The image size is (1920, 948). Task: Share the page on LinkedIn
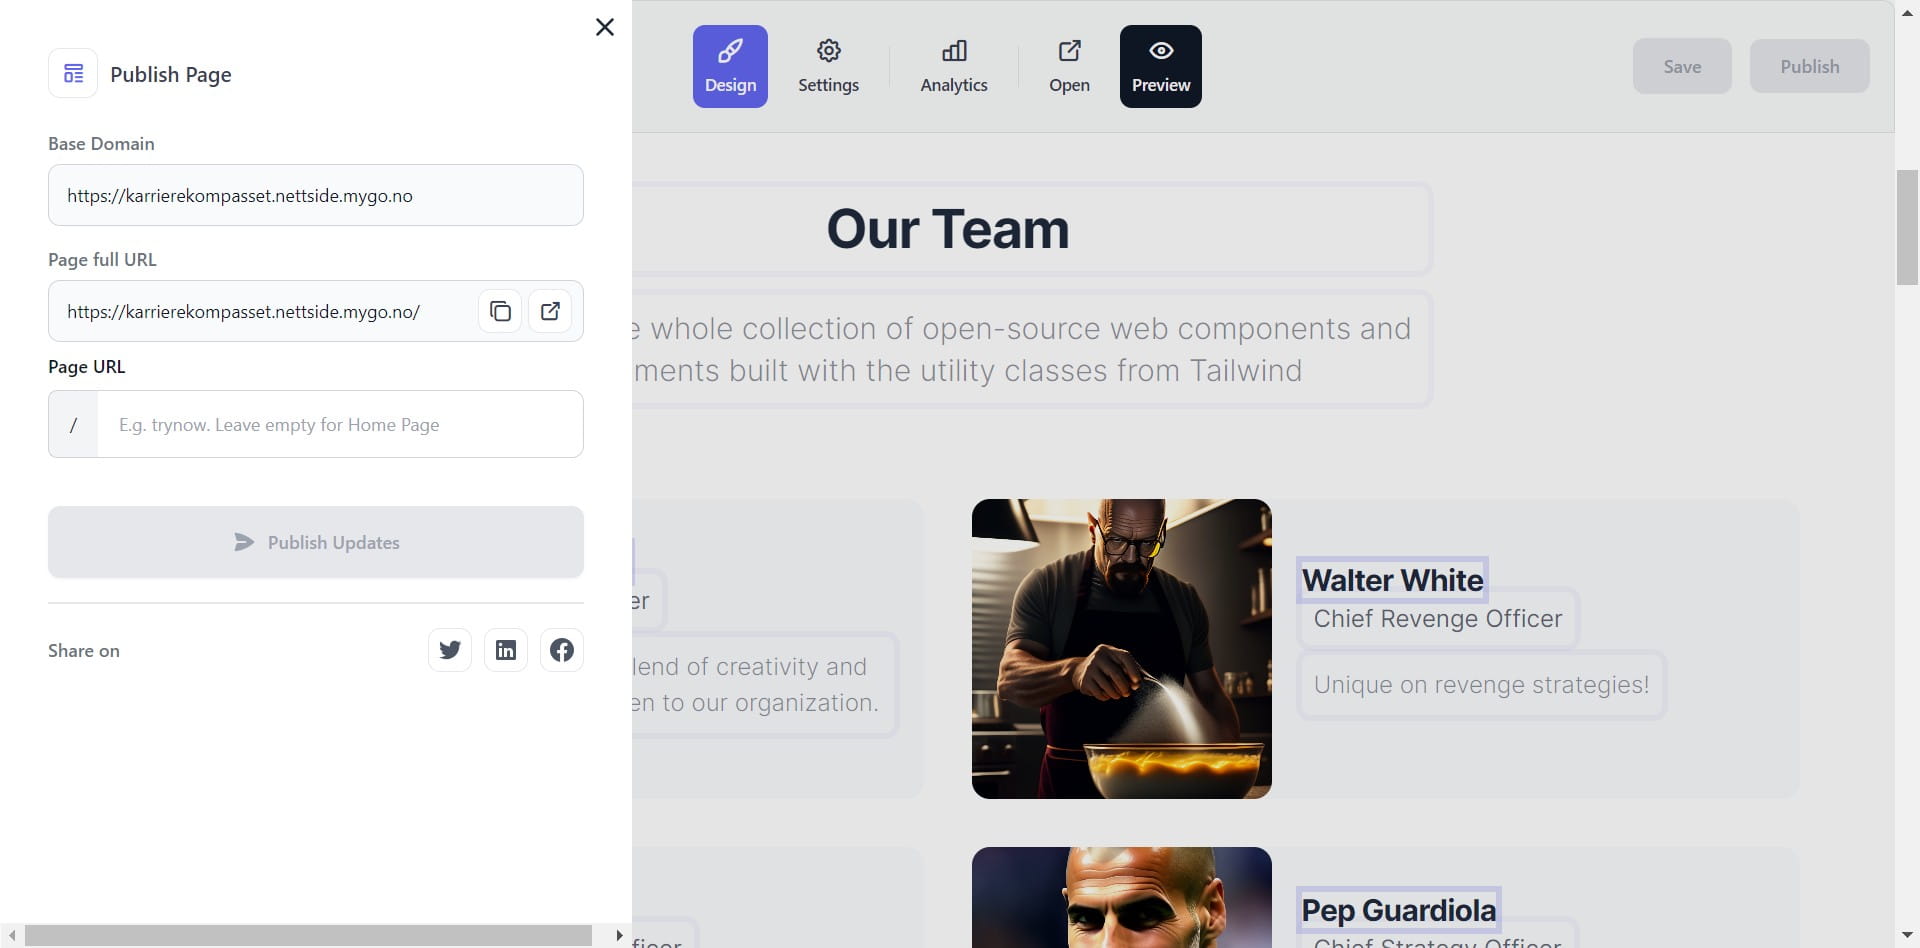coord(506,650)
